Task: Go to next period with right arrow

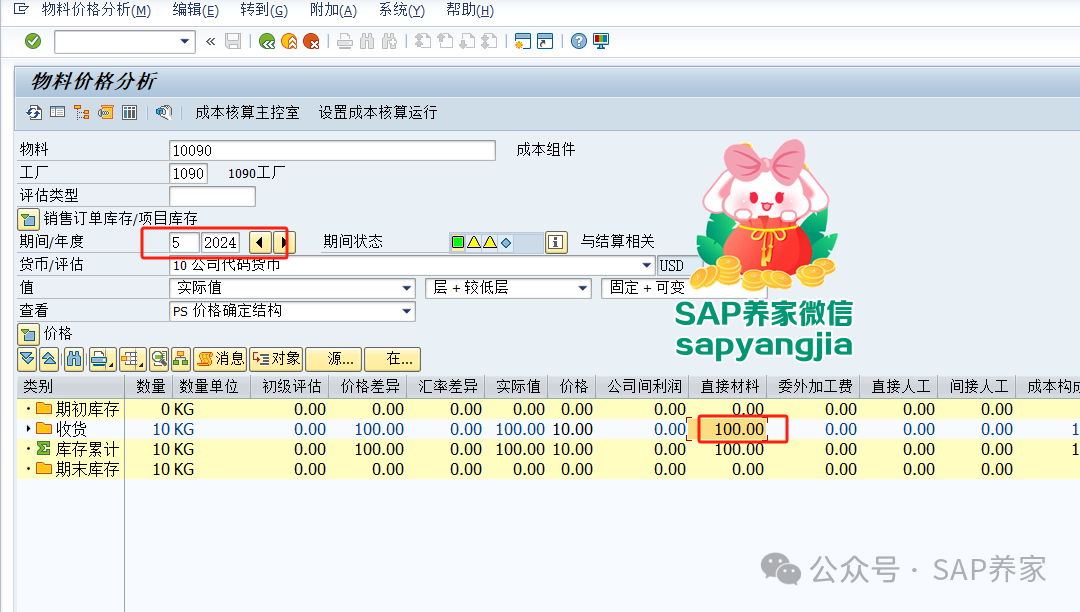Action: click(283, 242)
